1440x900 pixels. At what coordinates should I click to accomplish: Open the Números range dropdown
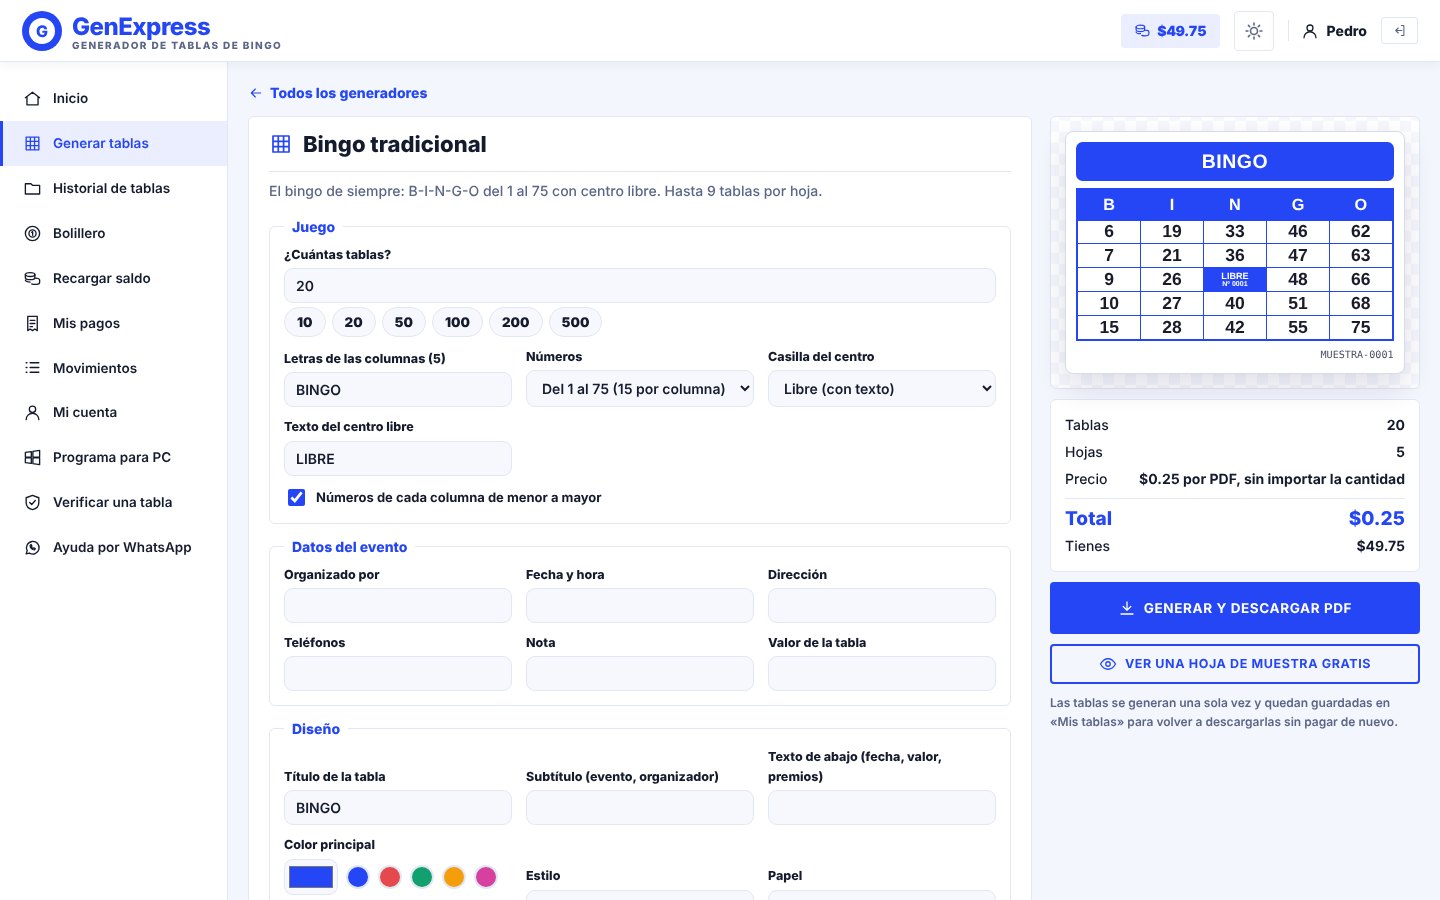click(640, 389)
